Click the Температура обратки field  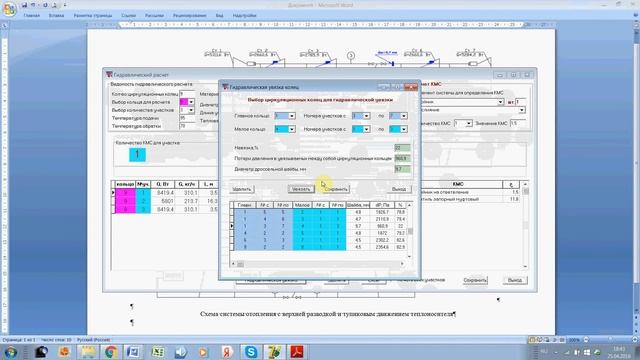(x=187, y=127)
